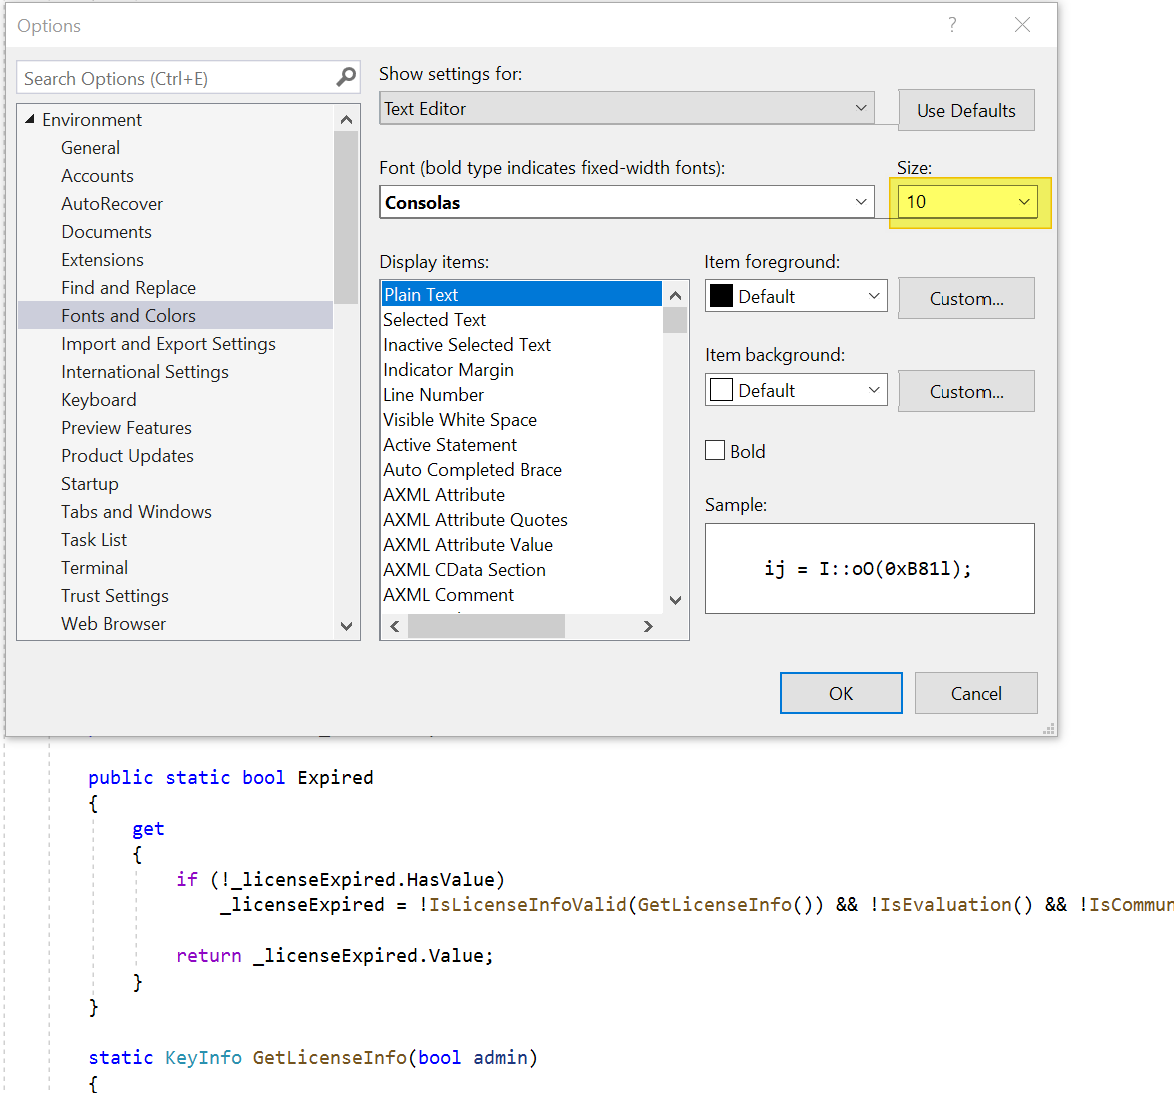Click the white Item background color swatch

click(x=721, y=390)
